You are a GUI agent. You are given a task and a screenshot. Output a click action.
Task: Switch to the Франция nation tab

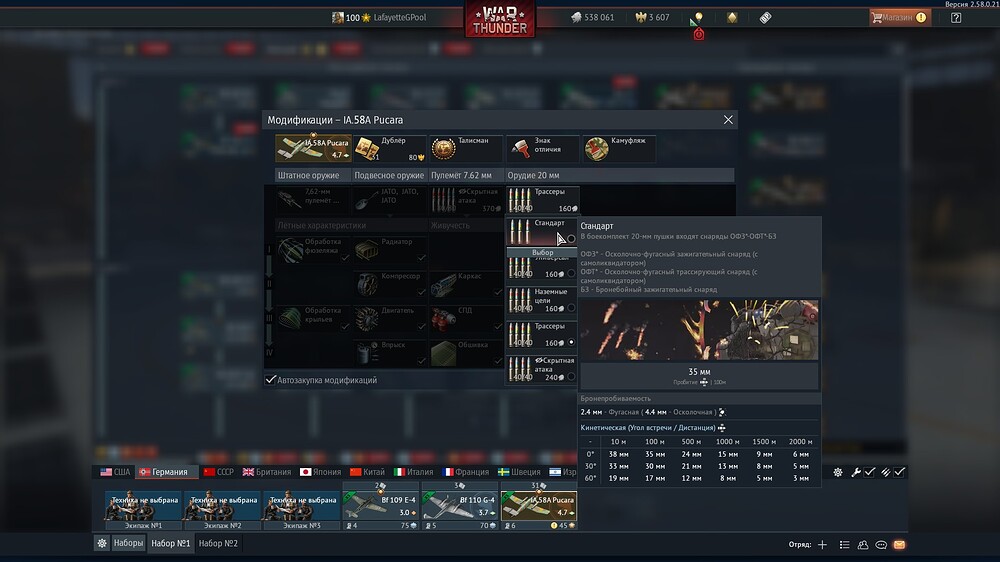(466, 472)
